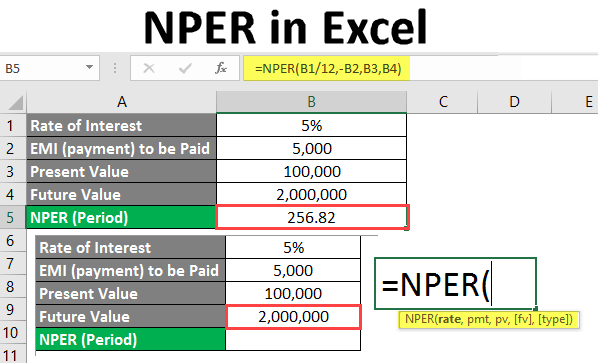Expand the Name Box dropdown arrow
The width and height of the screenshot is (598, 363).
(89, 67)
